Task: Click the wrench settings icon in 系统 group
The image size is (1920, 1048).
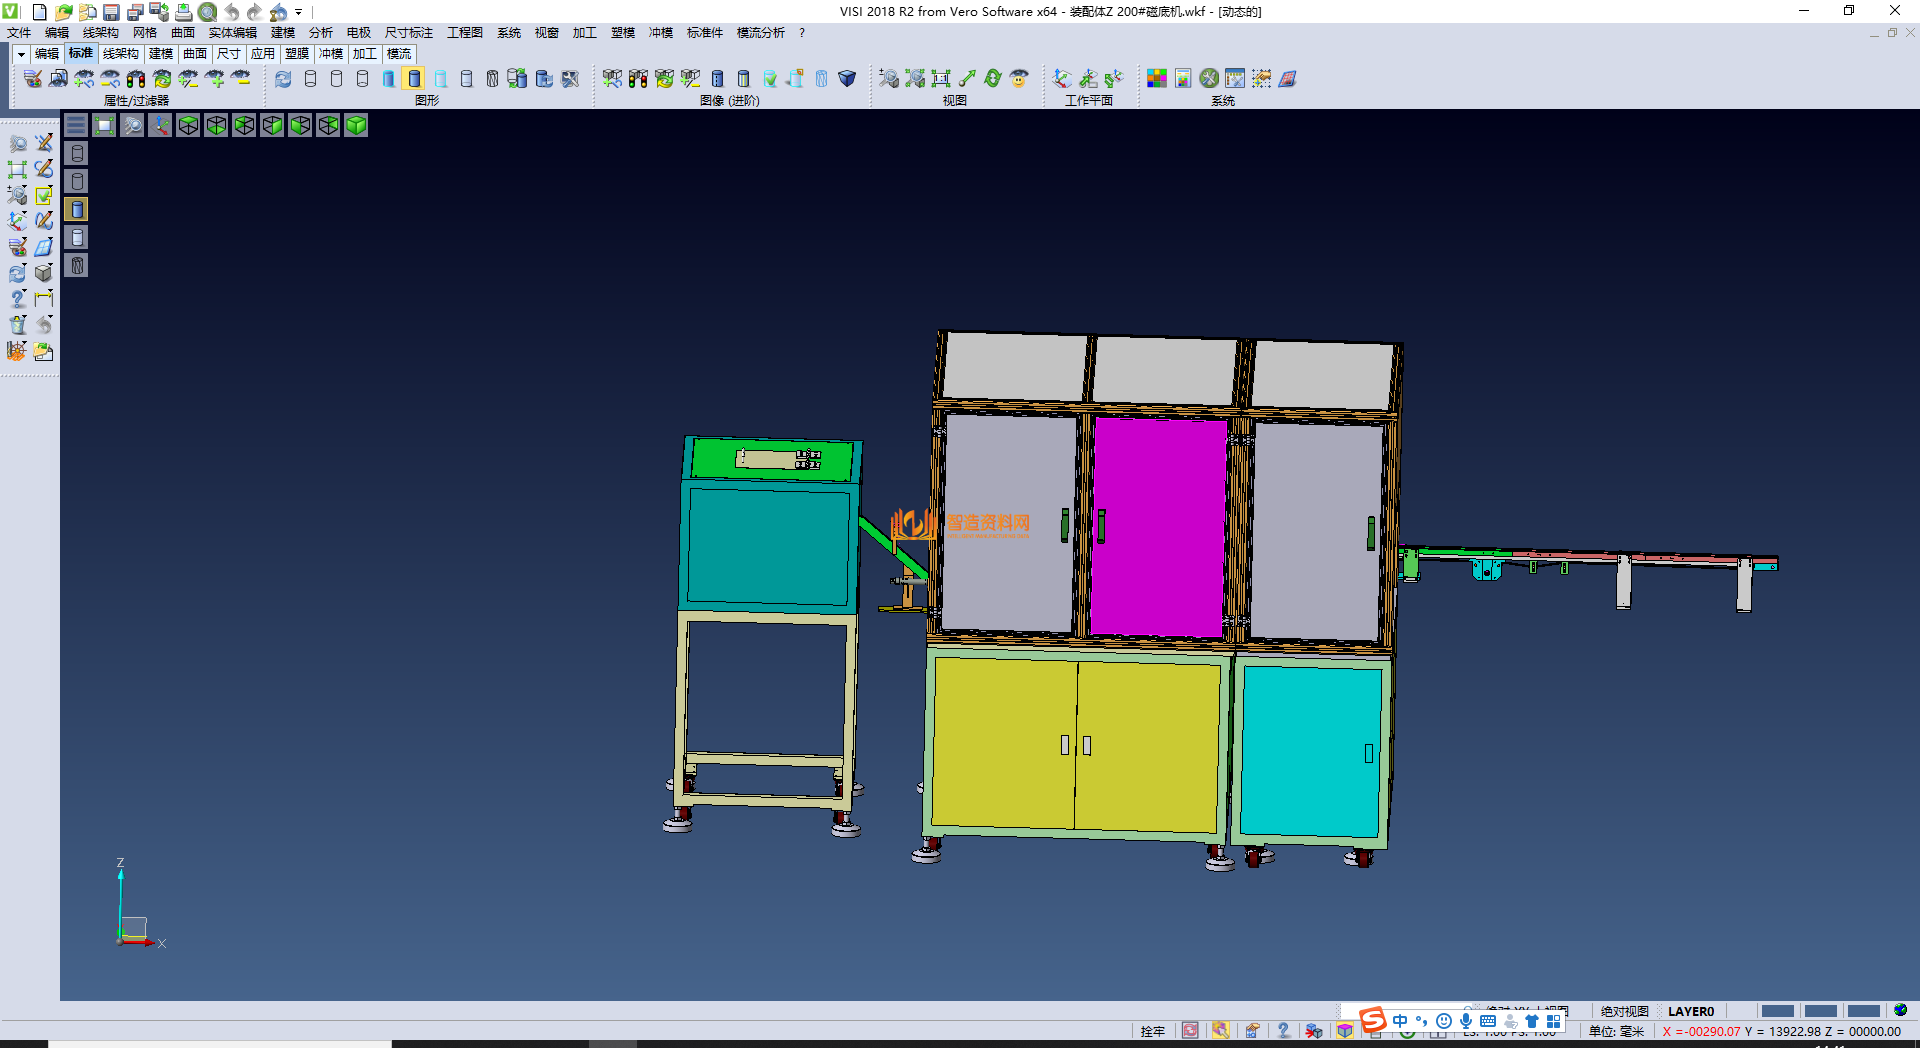Action: (1209, 78)
